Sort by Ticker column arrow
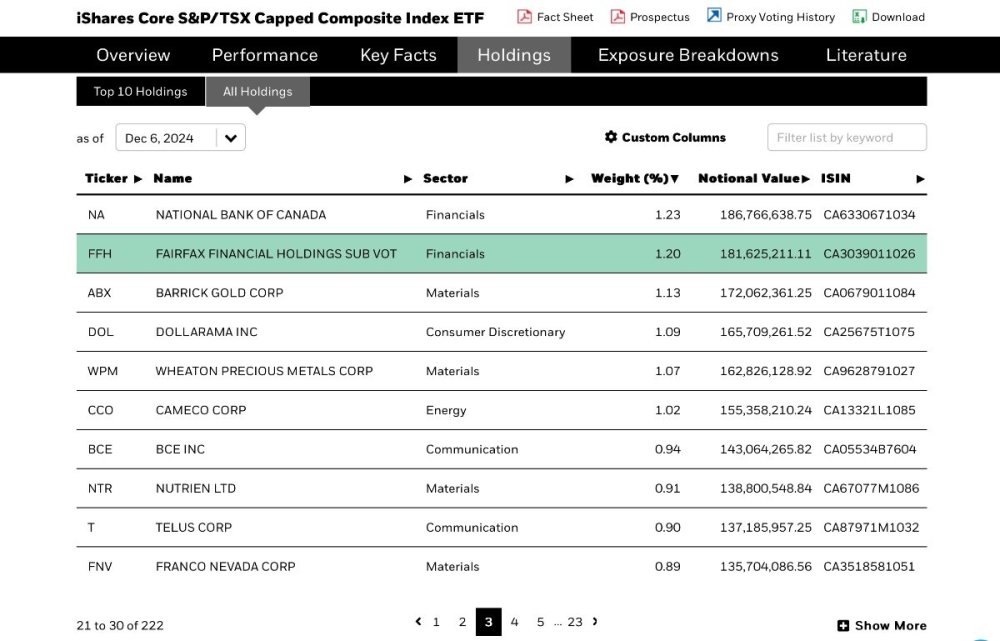 (x=138, y=179)
